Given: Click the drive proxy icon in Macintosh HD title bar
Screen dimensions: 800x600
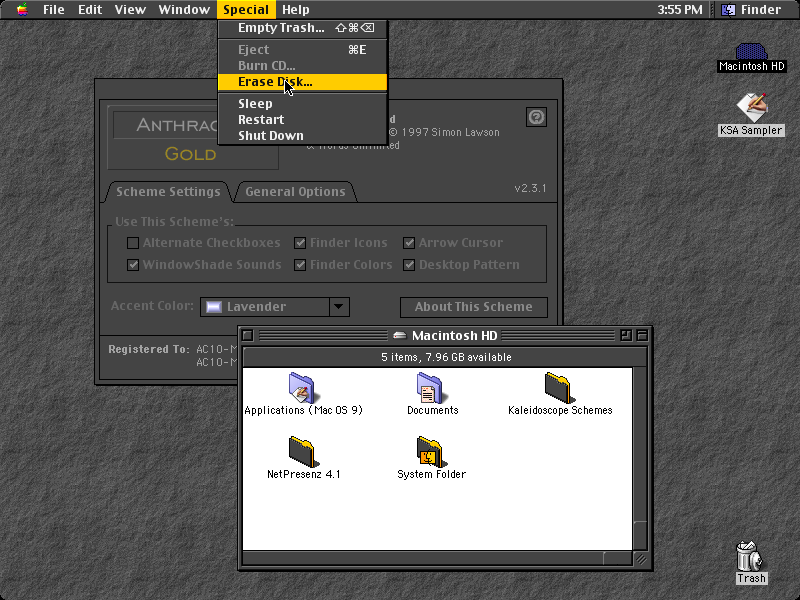Looking at the screenshot, I should coord(399,335).
